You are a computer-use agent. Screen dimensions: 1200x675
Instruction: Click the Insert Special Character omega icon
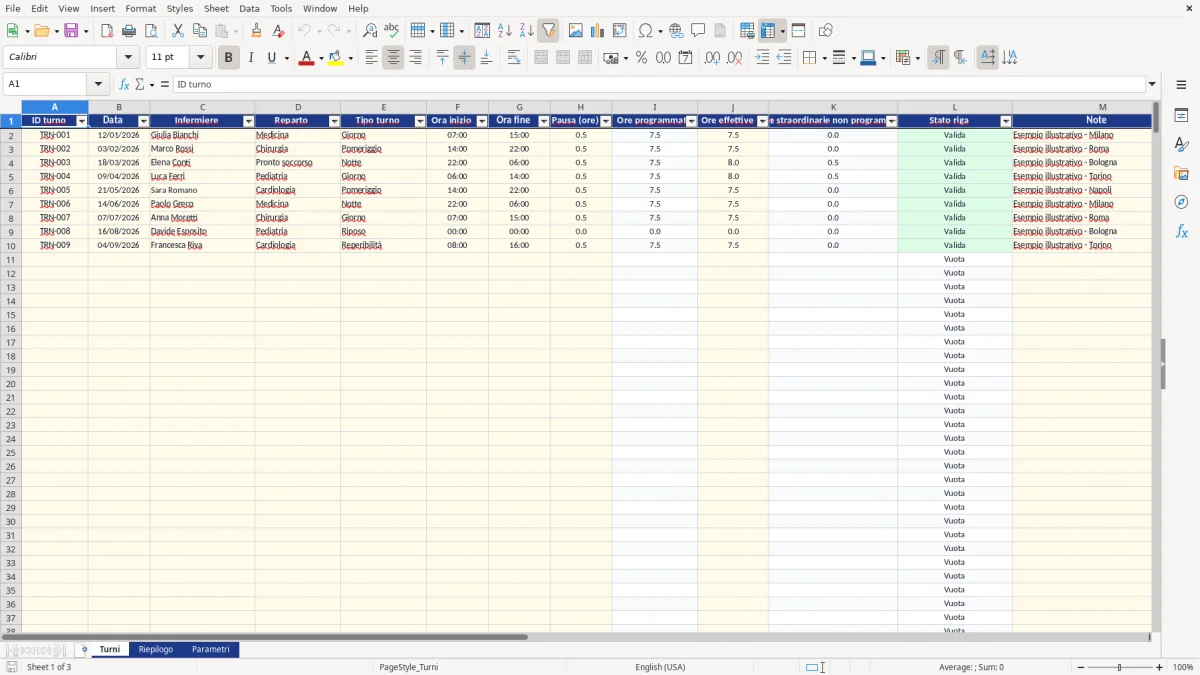click(645, 31)
